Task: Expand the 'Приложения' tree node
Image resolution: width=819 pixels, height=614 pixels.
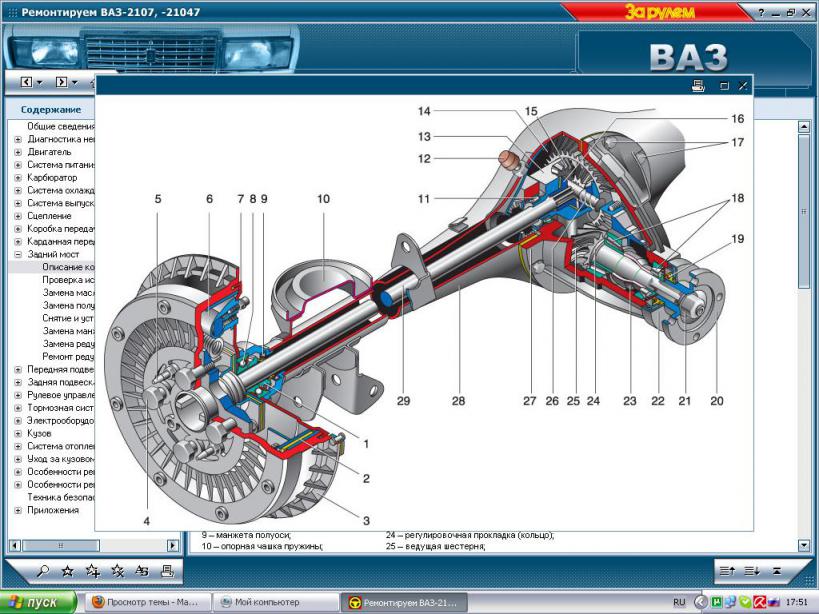Action: point(18,510)
